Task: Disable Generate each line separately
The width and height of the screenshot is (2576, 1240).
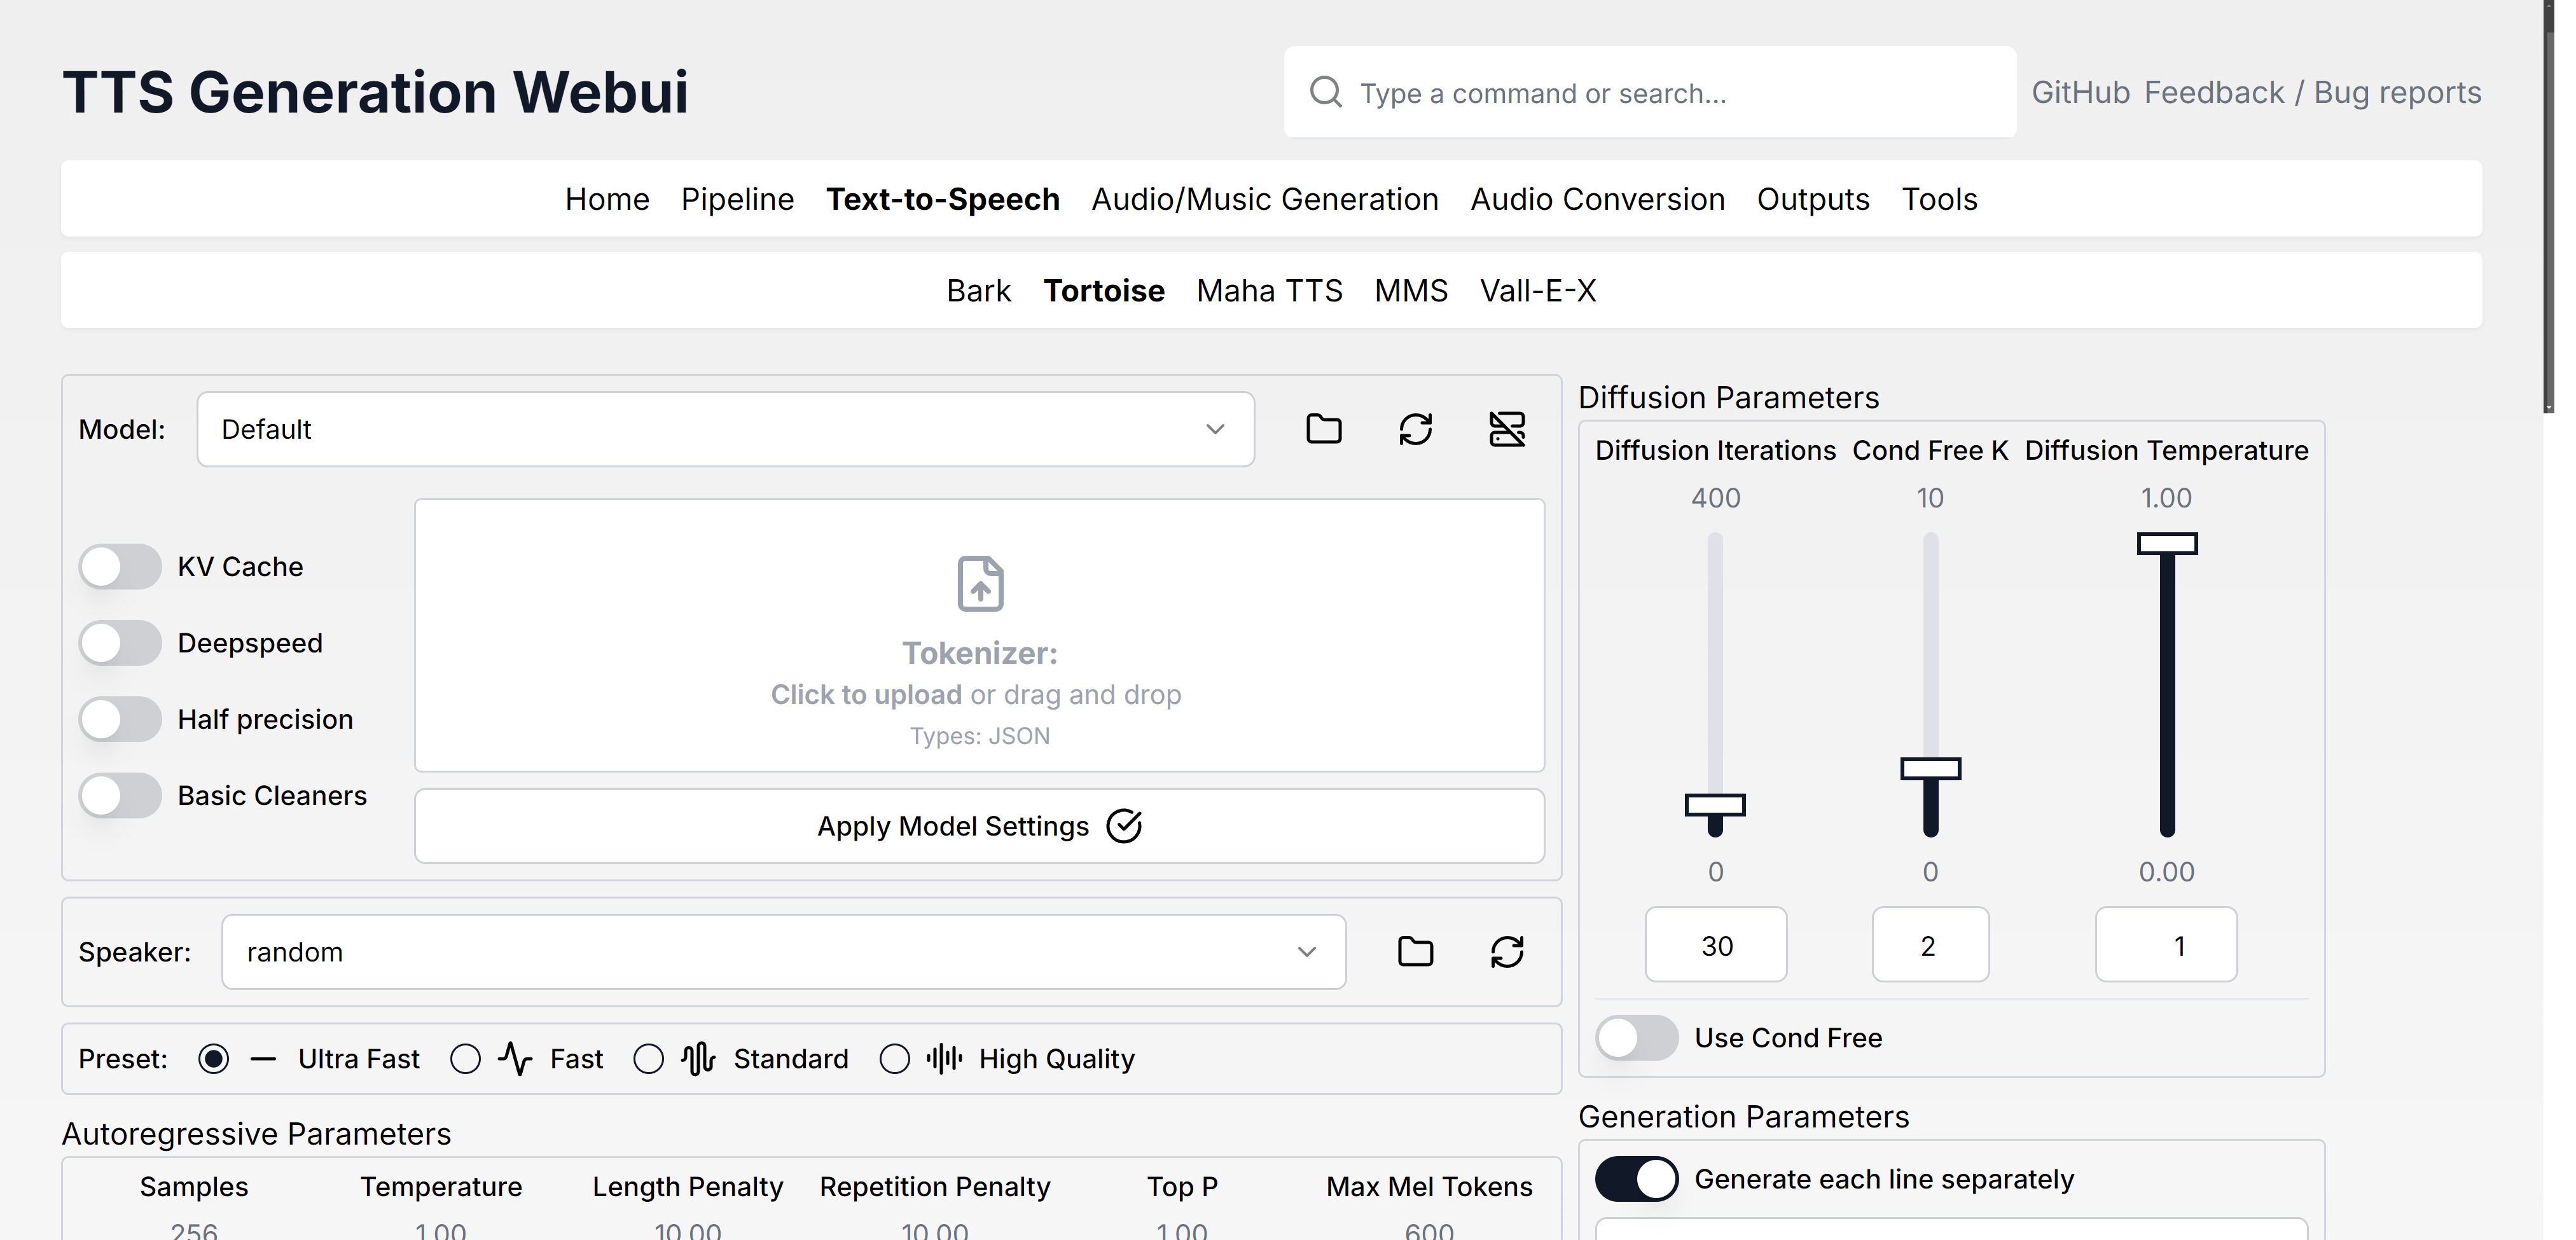Action: click(1636, 1179)
